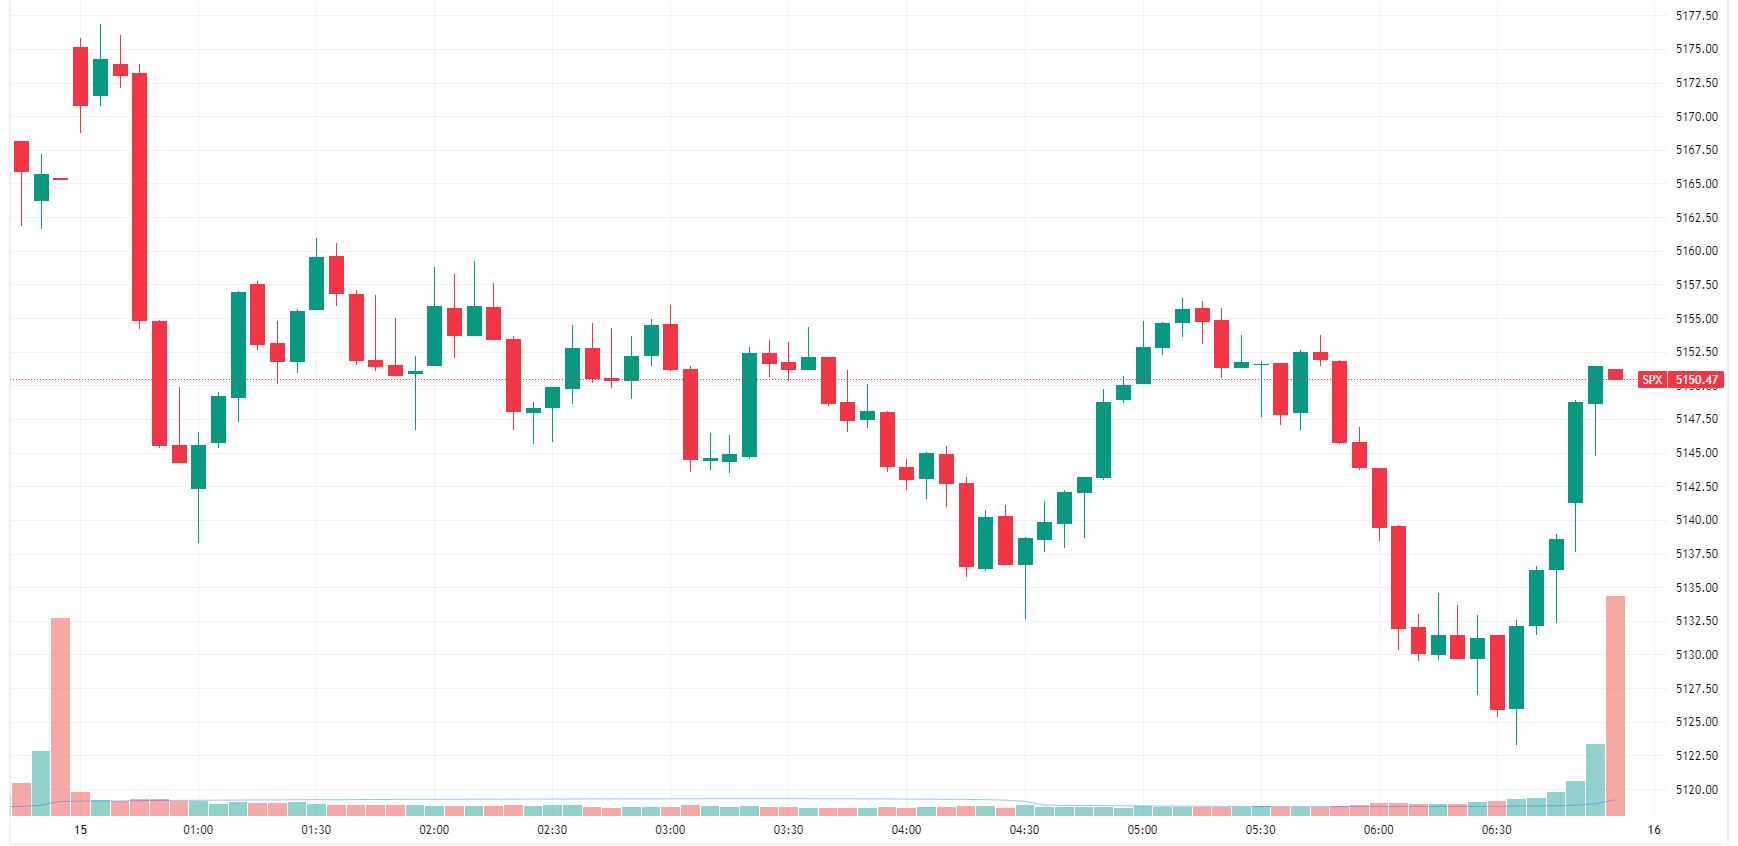Viewport: 1738px width, 846px height.
Task: Select the 01:00 time axis label
Action: point(198,830)
